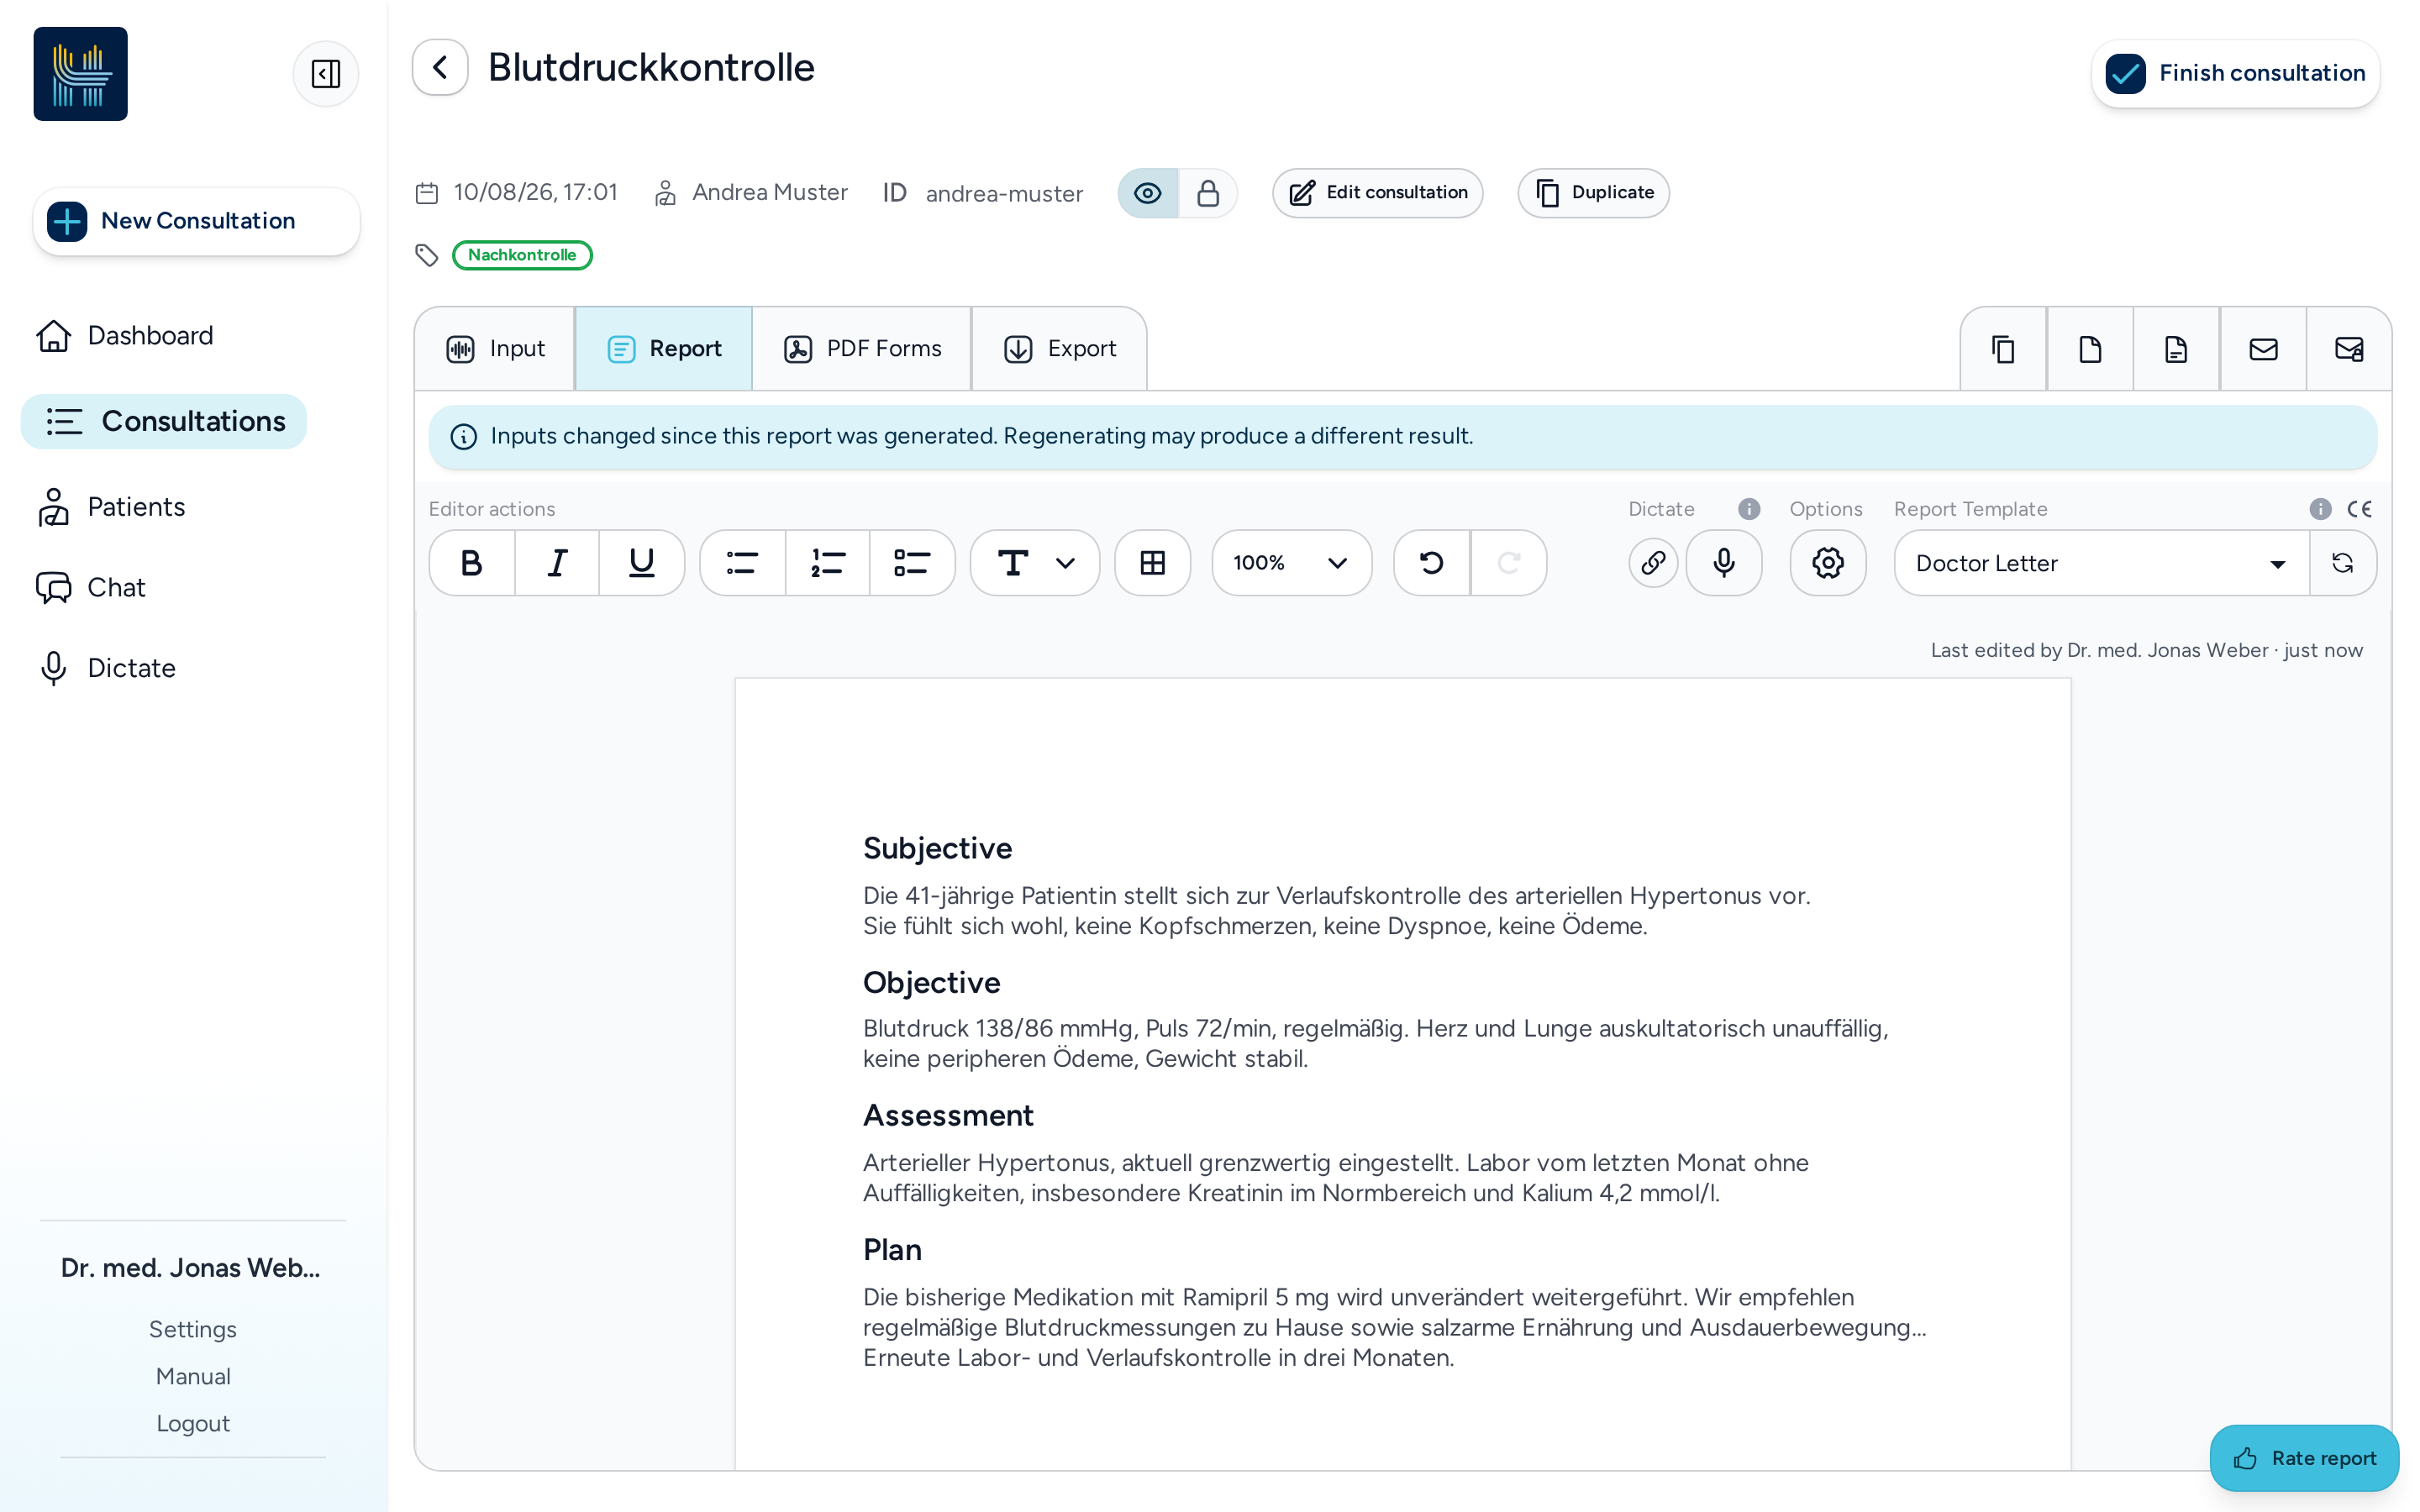Click Edit consultation
Viewport: 2420px width, 1512px height.
(x=1378, y=193)
